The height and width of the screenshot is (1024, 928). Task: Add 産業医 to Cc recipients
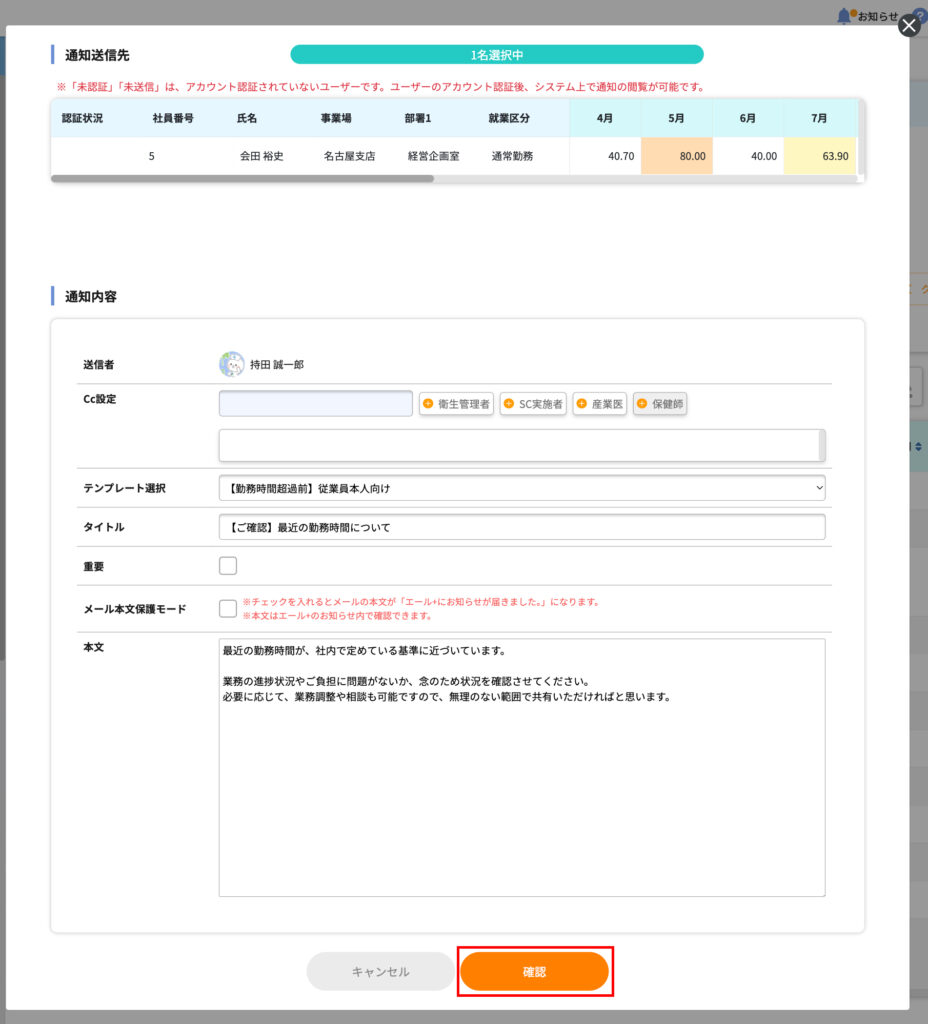pyautogui.click(x=582, y=404)
